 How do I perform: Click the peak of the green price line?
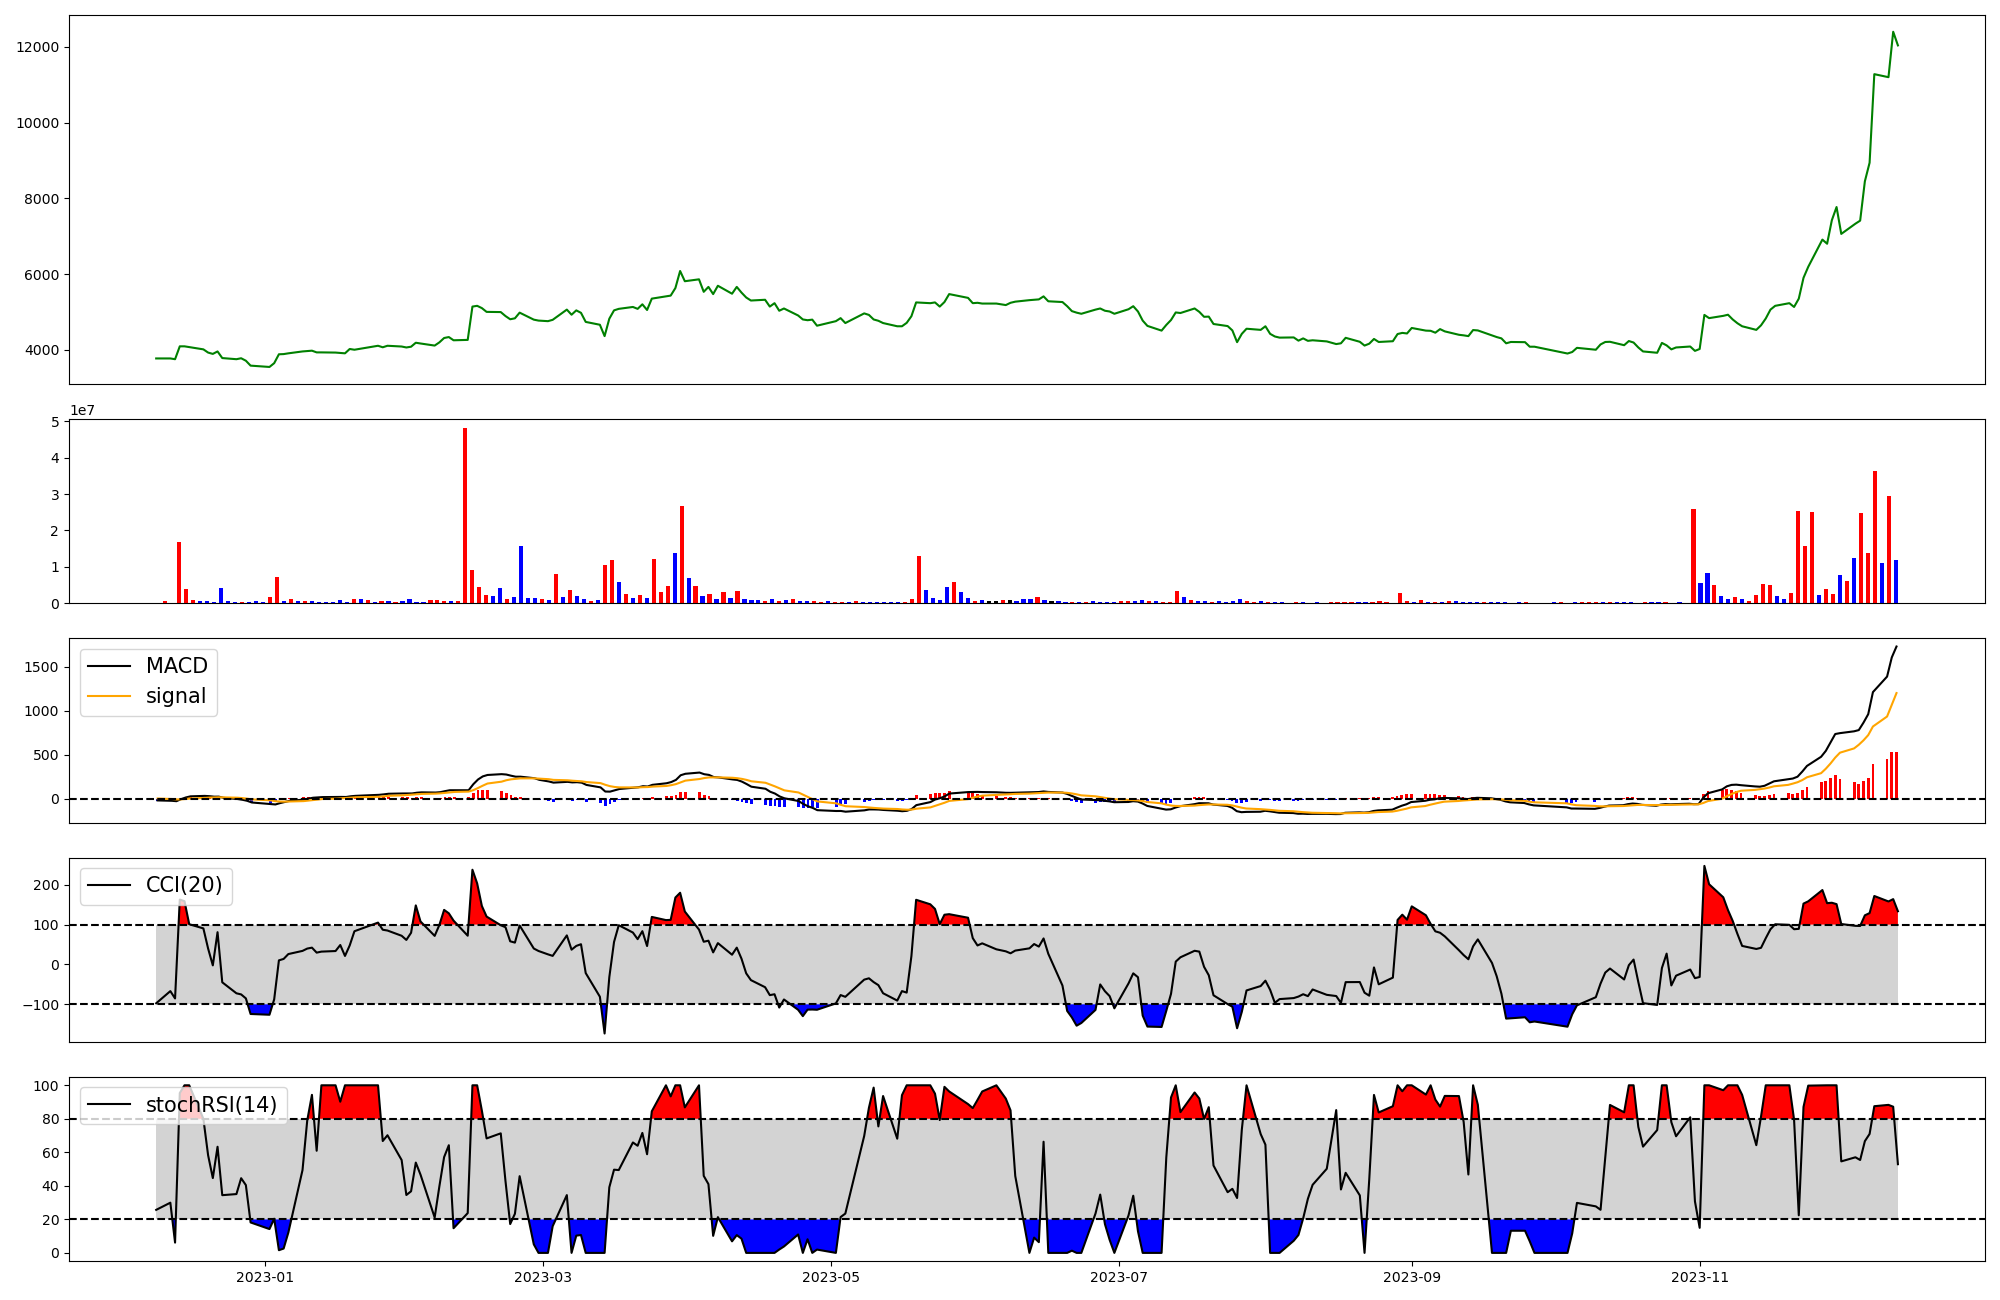coord(1893,32)
